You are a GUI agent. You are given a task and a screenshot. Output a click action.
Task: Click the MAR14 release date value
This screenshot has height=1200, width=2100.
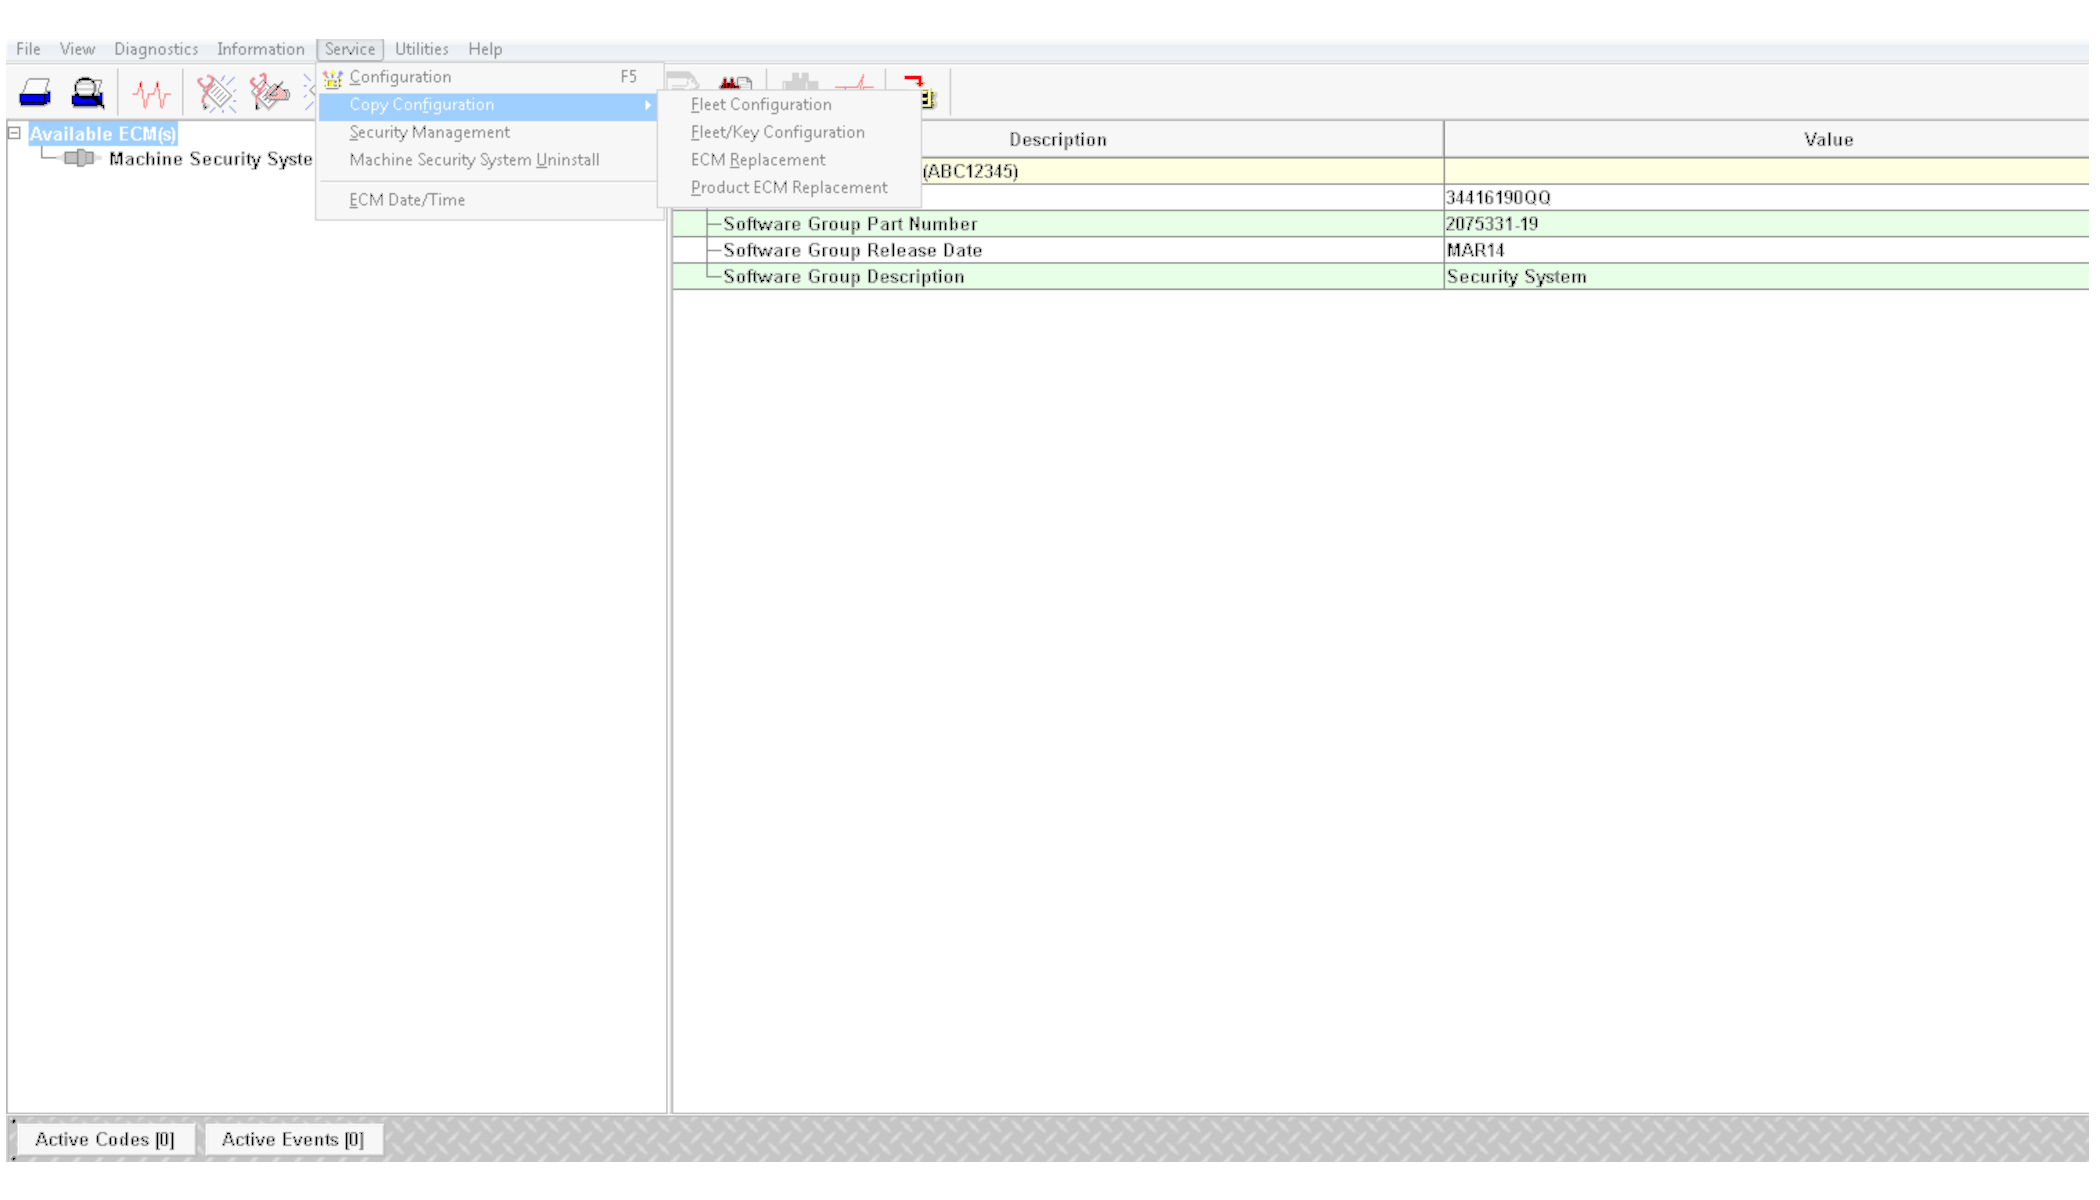pyautogui.click(x=1475, y=250)
